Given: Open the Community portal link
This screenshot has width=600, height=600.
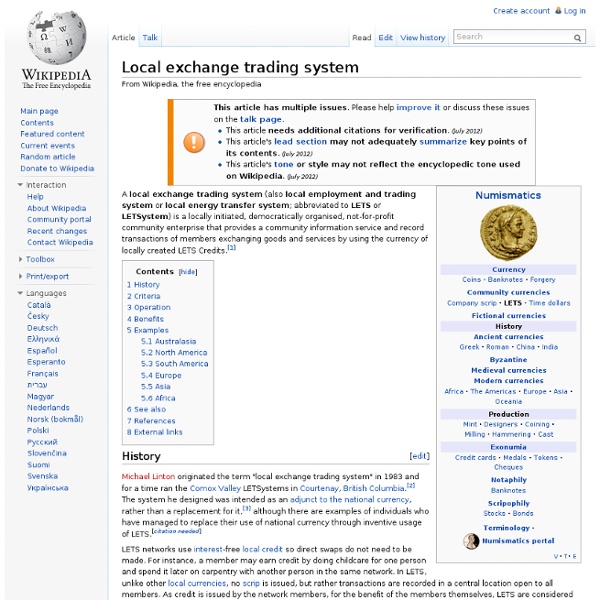Looking at the screenshot, I should 59,220.
